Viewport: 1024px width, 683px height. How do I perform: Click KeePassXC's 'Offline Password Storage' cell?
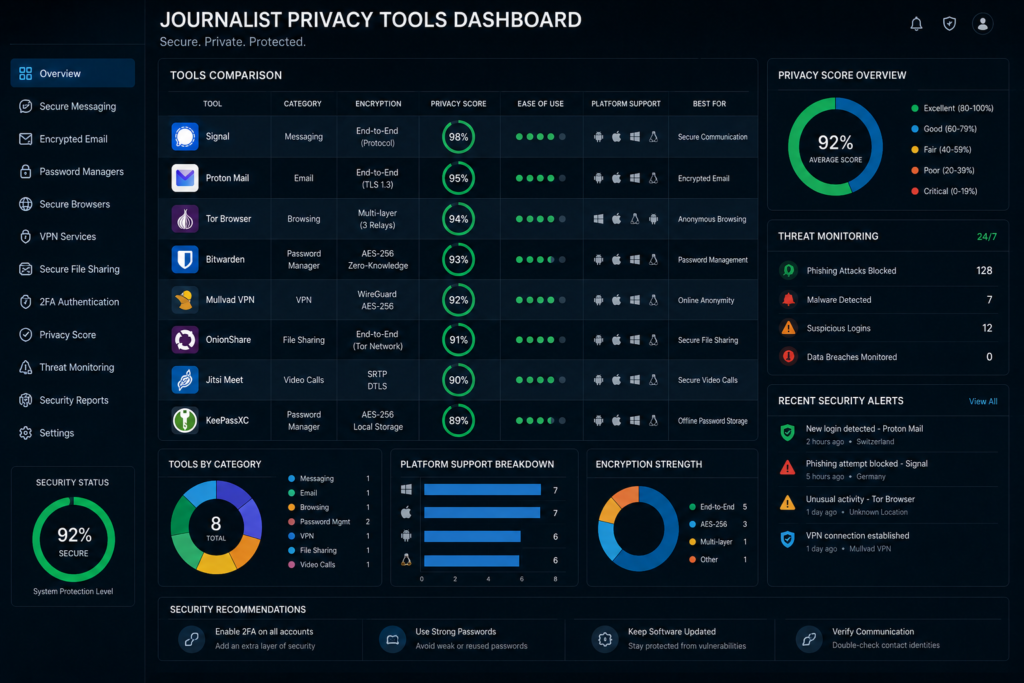pyautogui.click(x=712, y=421)
